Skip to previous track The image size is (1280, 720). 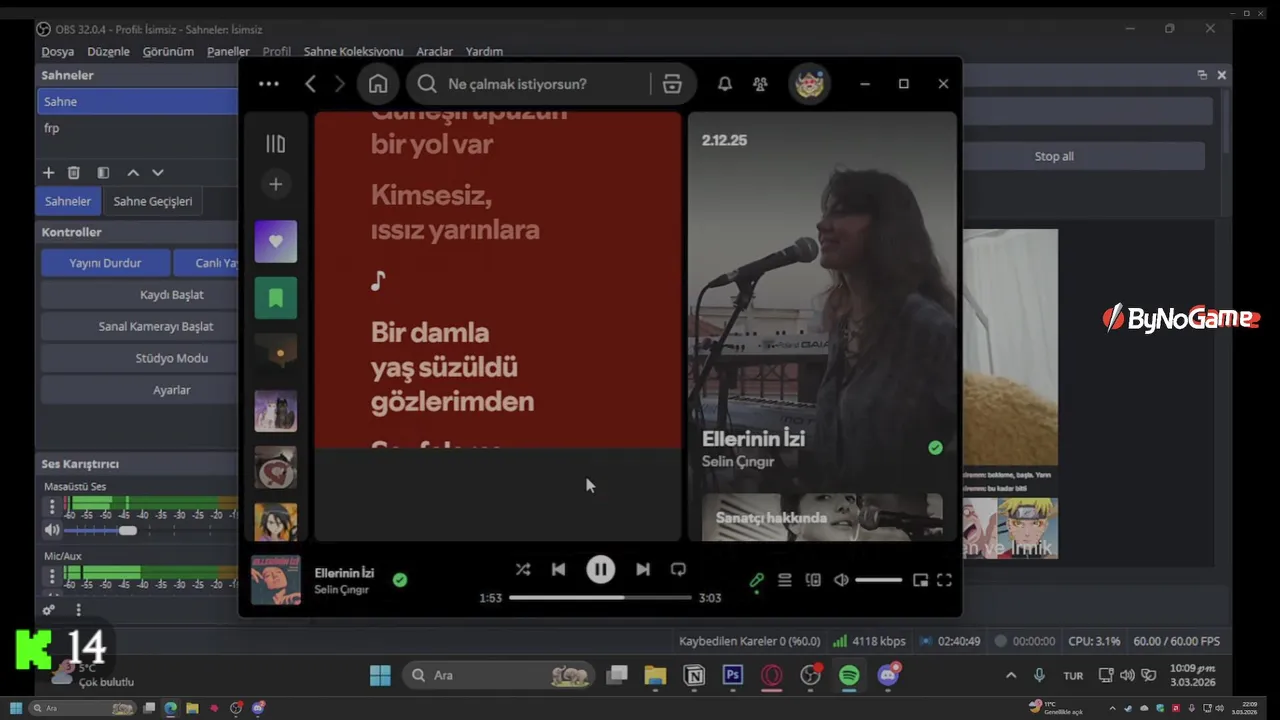click(x=559, y=569)
